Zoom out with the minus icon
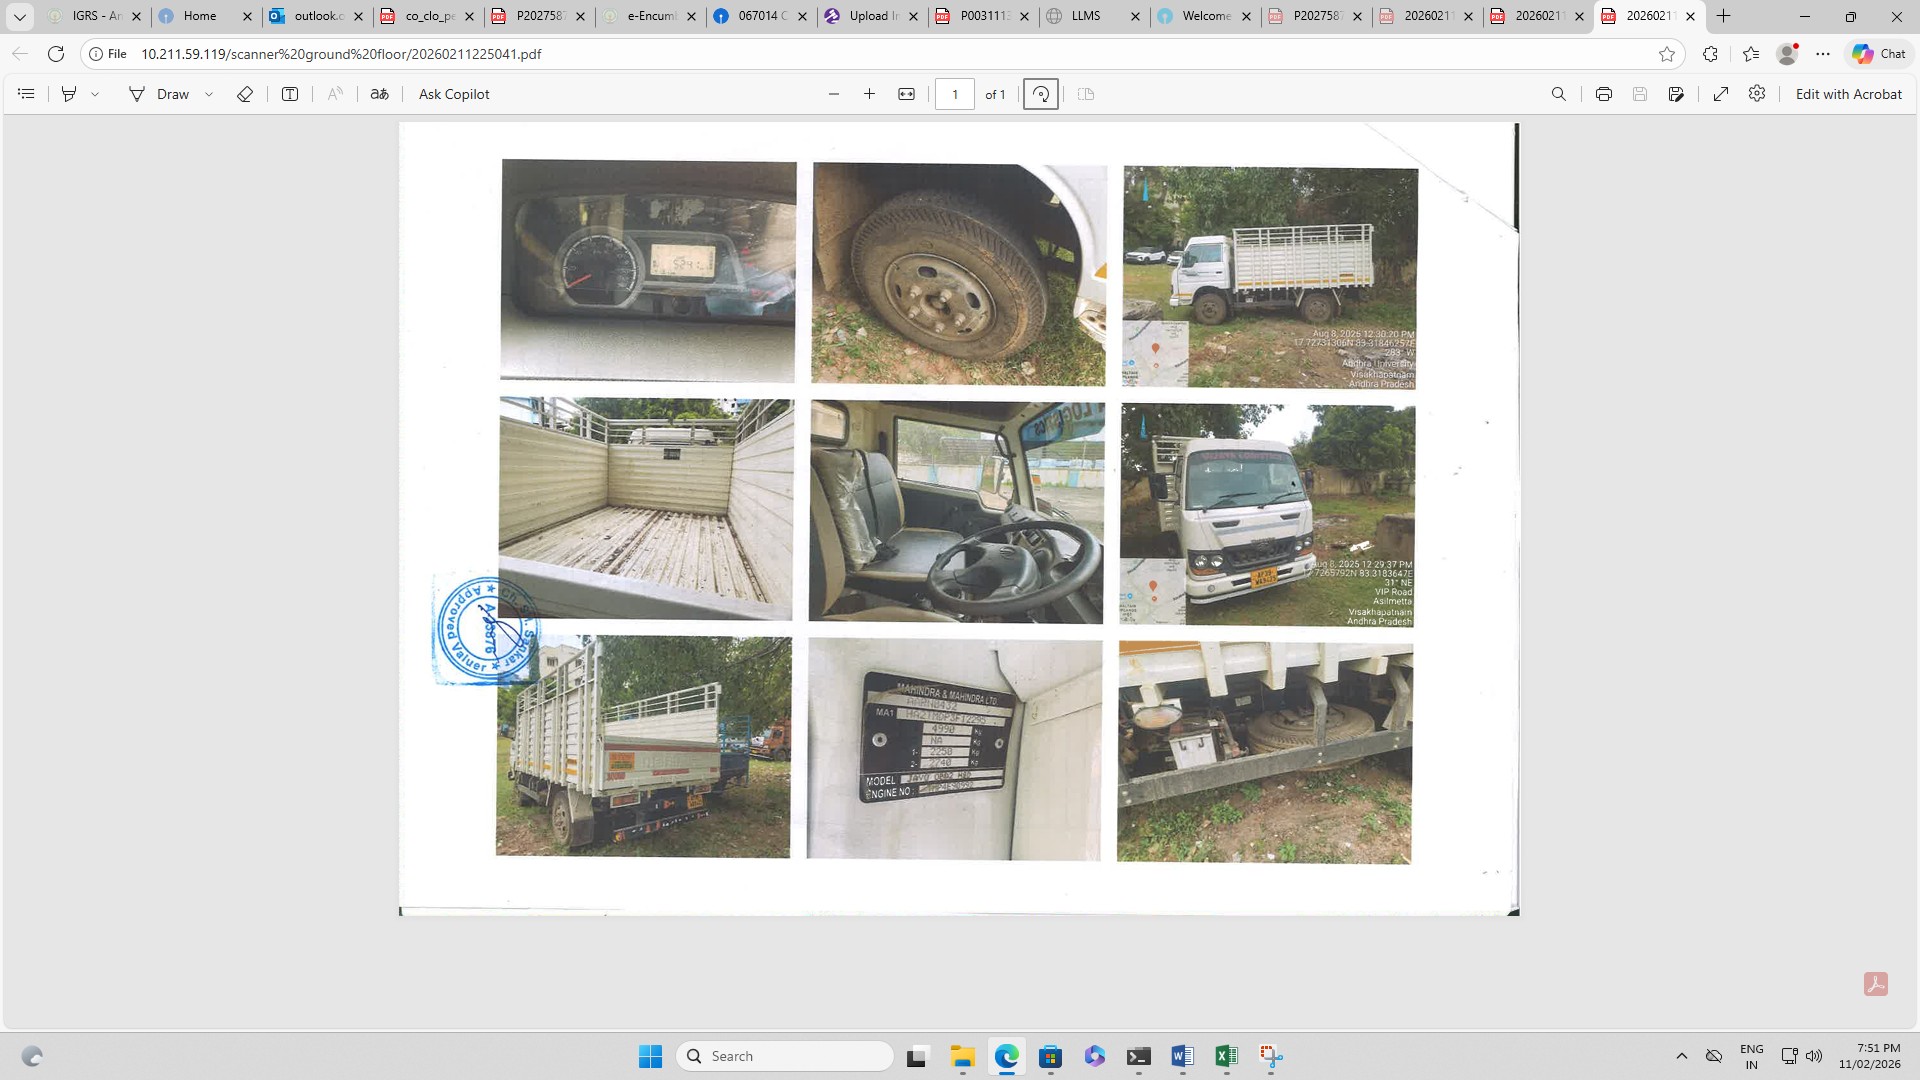The height and width of the screenshot is (1080, 1920). [834, 94]
